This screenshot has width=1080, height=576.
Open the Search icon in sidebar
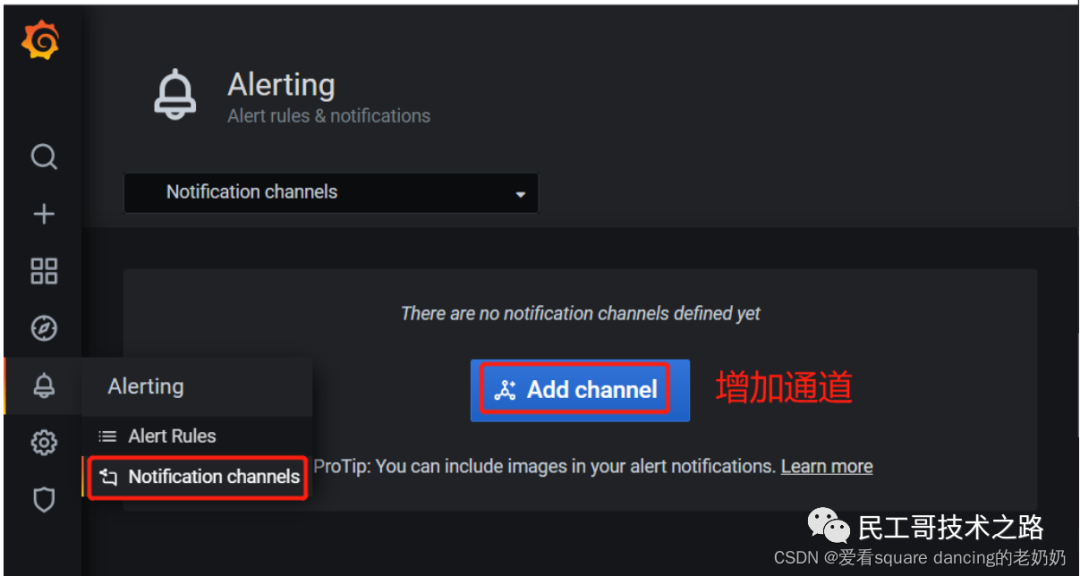[x=44, y=157]
